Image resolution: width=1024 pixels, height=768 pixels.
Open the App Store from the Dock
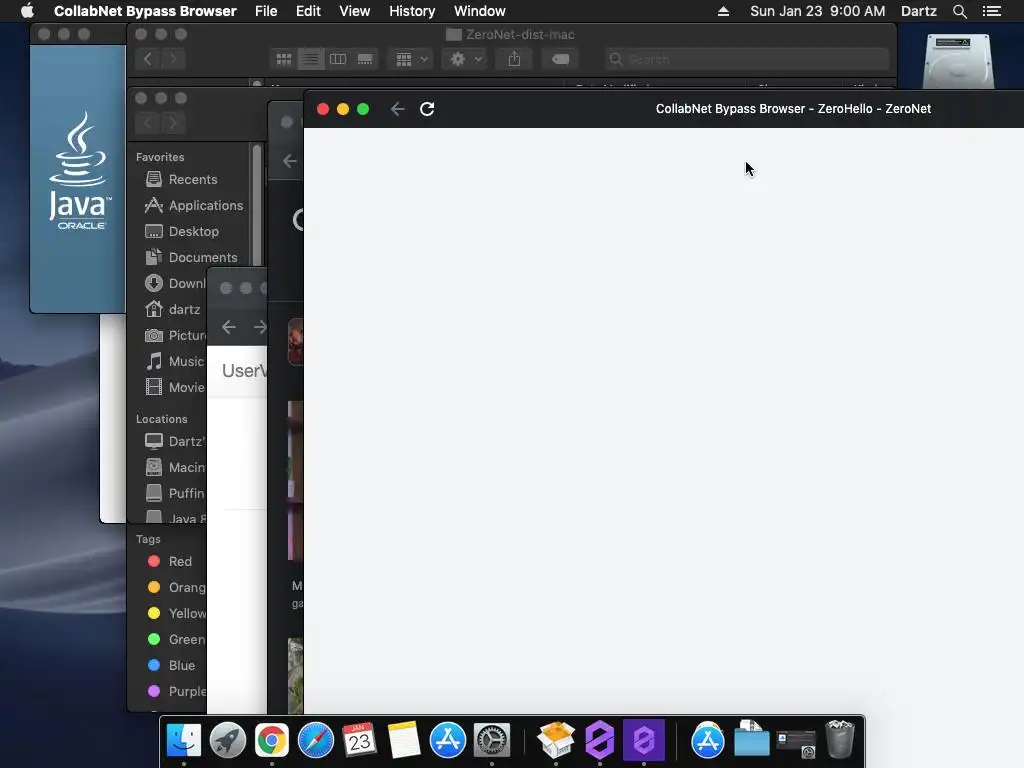(447, 741)
